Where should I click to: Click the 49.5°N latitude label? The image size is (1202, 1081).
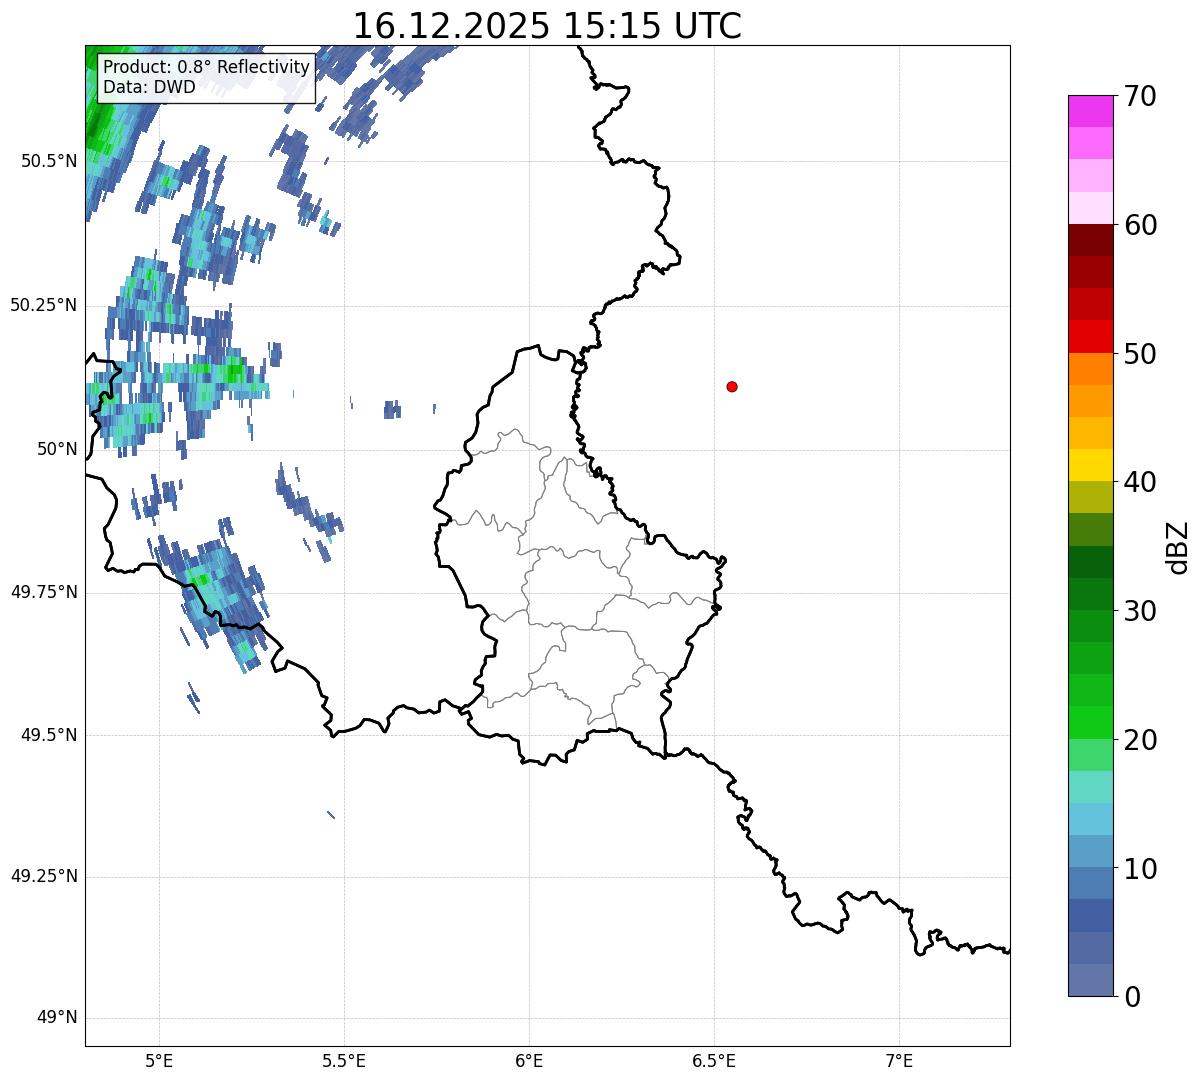coord(49,735)
